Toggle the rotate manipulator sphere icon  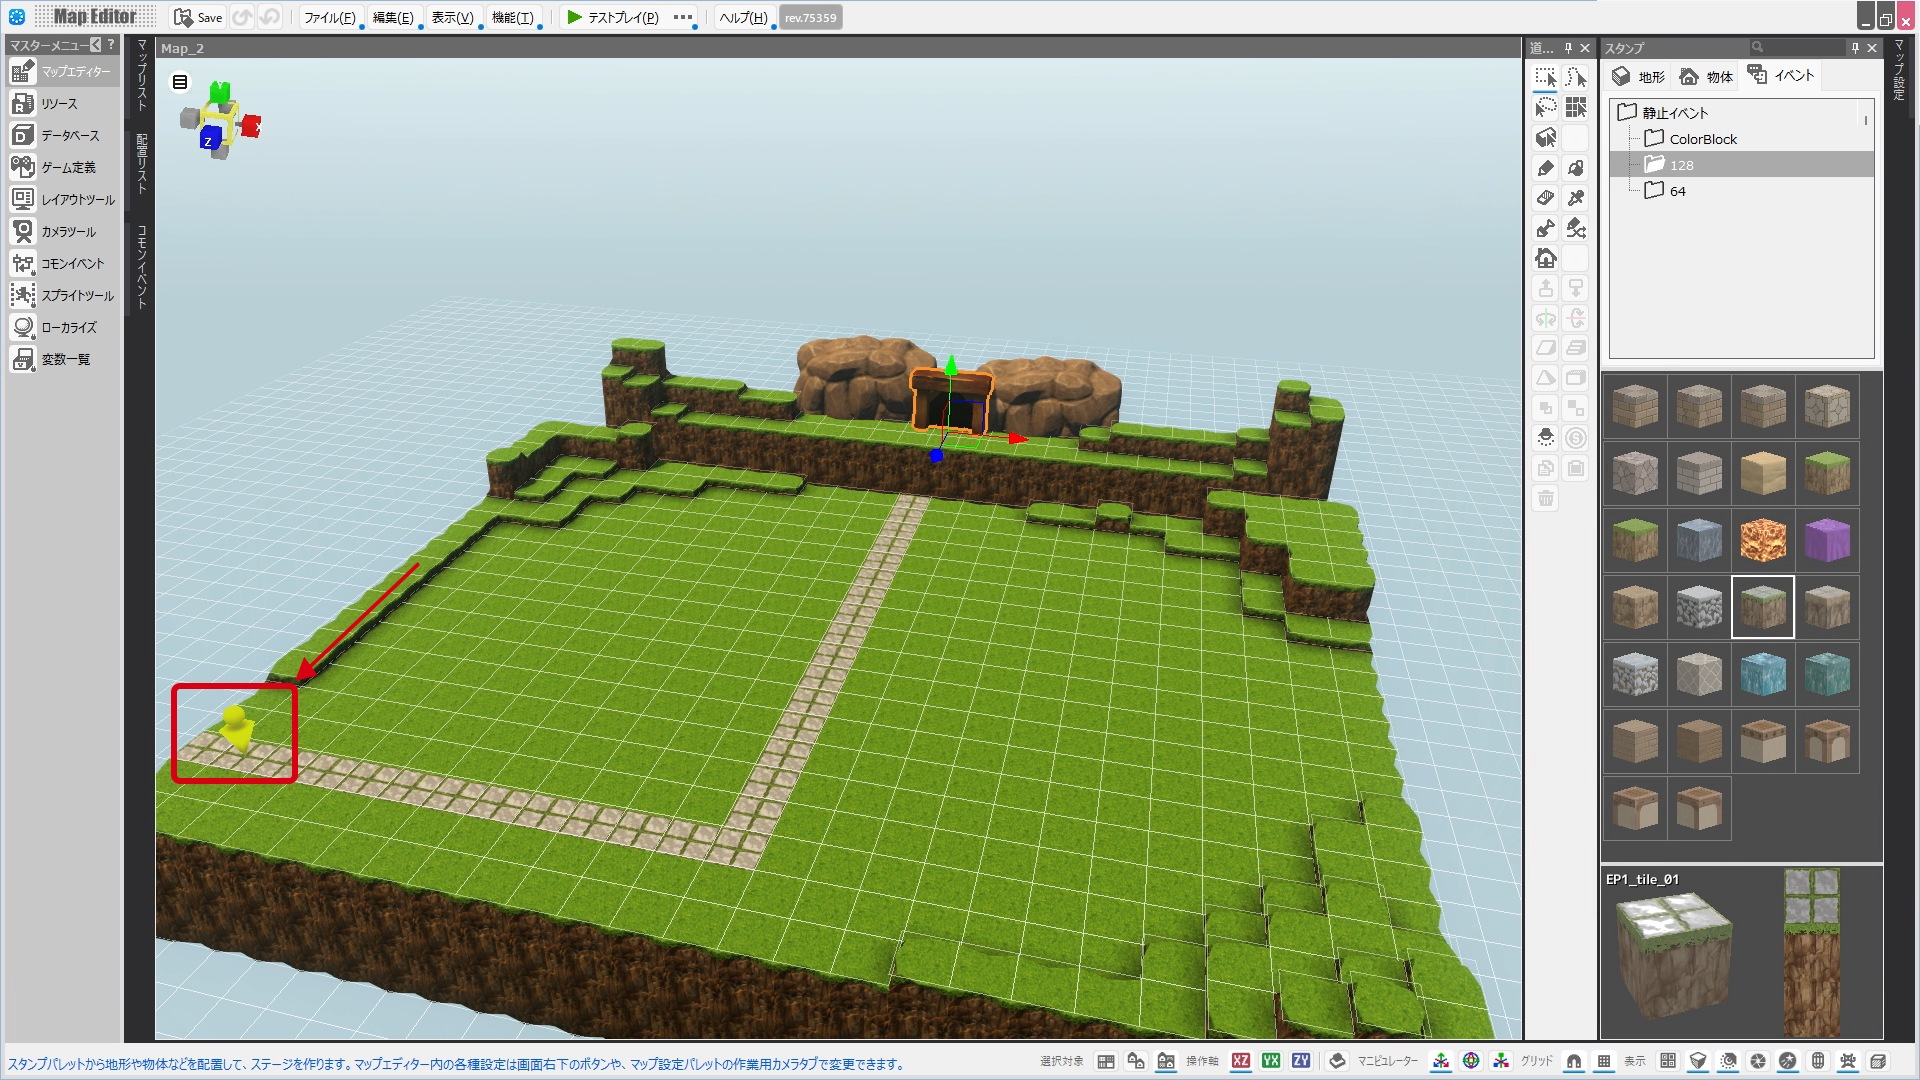pyautogui.click(x=1471, y=1061)
